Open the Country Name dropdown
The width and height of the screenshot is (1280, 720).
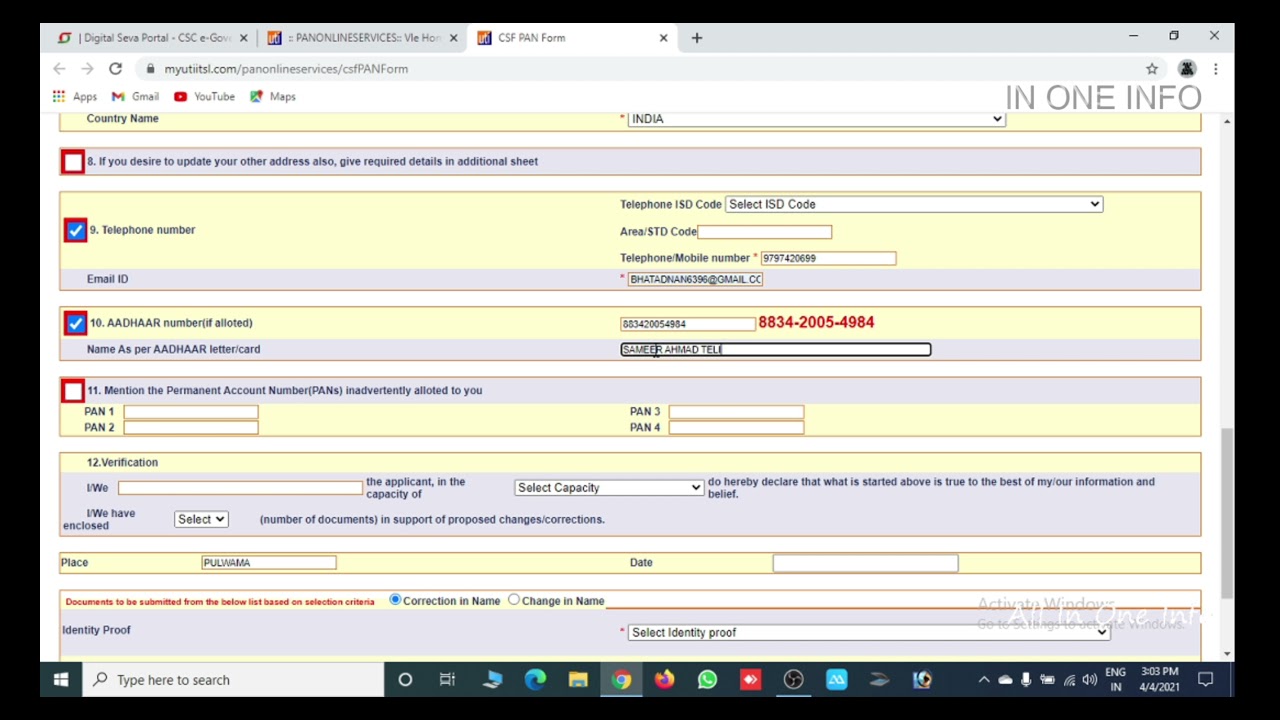click(x=815, y=119)
